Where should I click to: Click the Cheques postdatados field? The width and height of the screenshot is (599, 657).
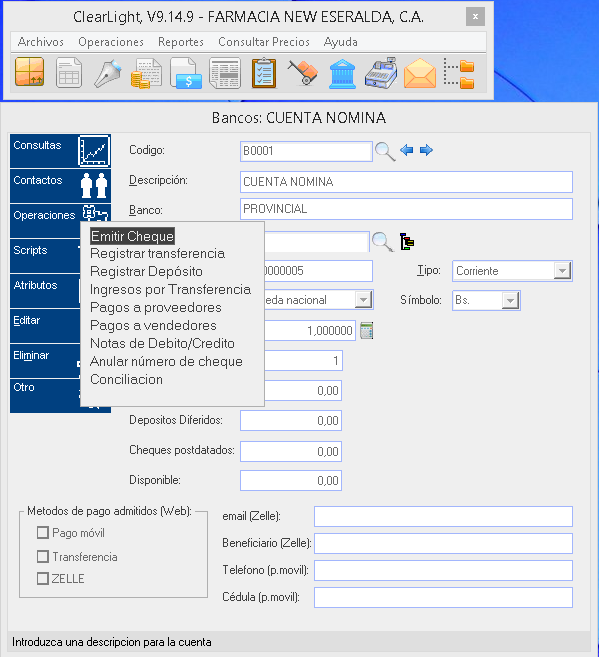point(291,451)
